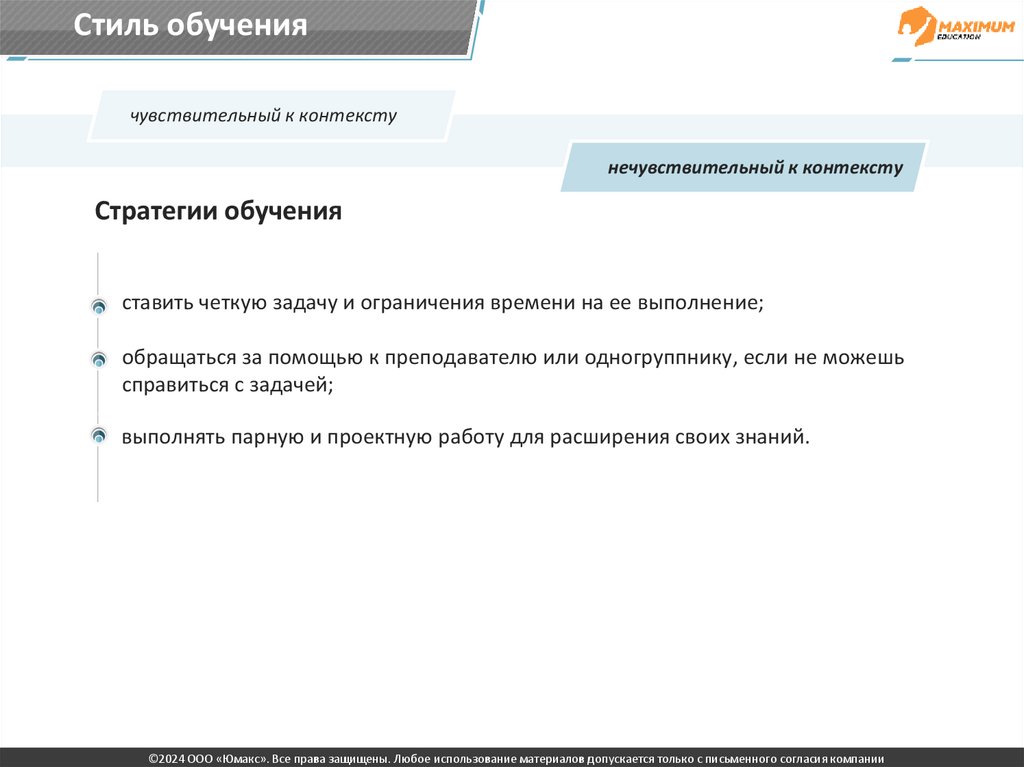
Task: Click the Maximum Education logo
Action: click(956, 27)
